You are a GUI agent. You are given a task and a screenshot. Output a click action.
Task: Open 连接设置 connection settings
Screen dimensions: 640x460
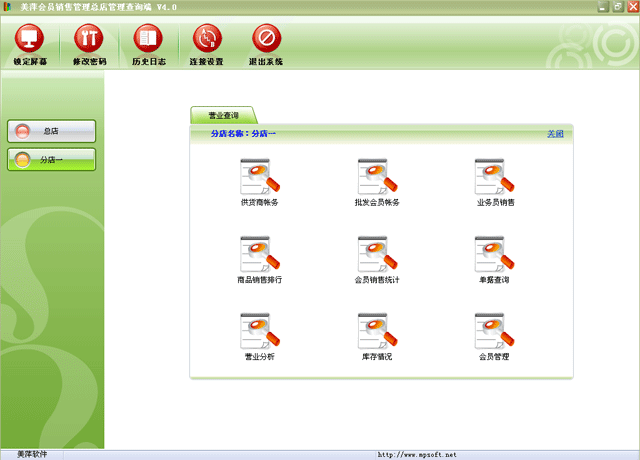pos(207,42)
